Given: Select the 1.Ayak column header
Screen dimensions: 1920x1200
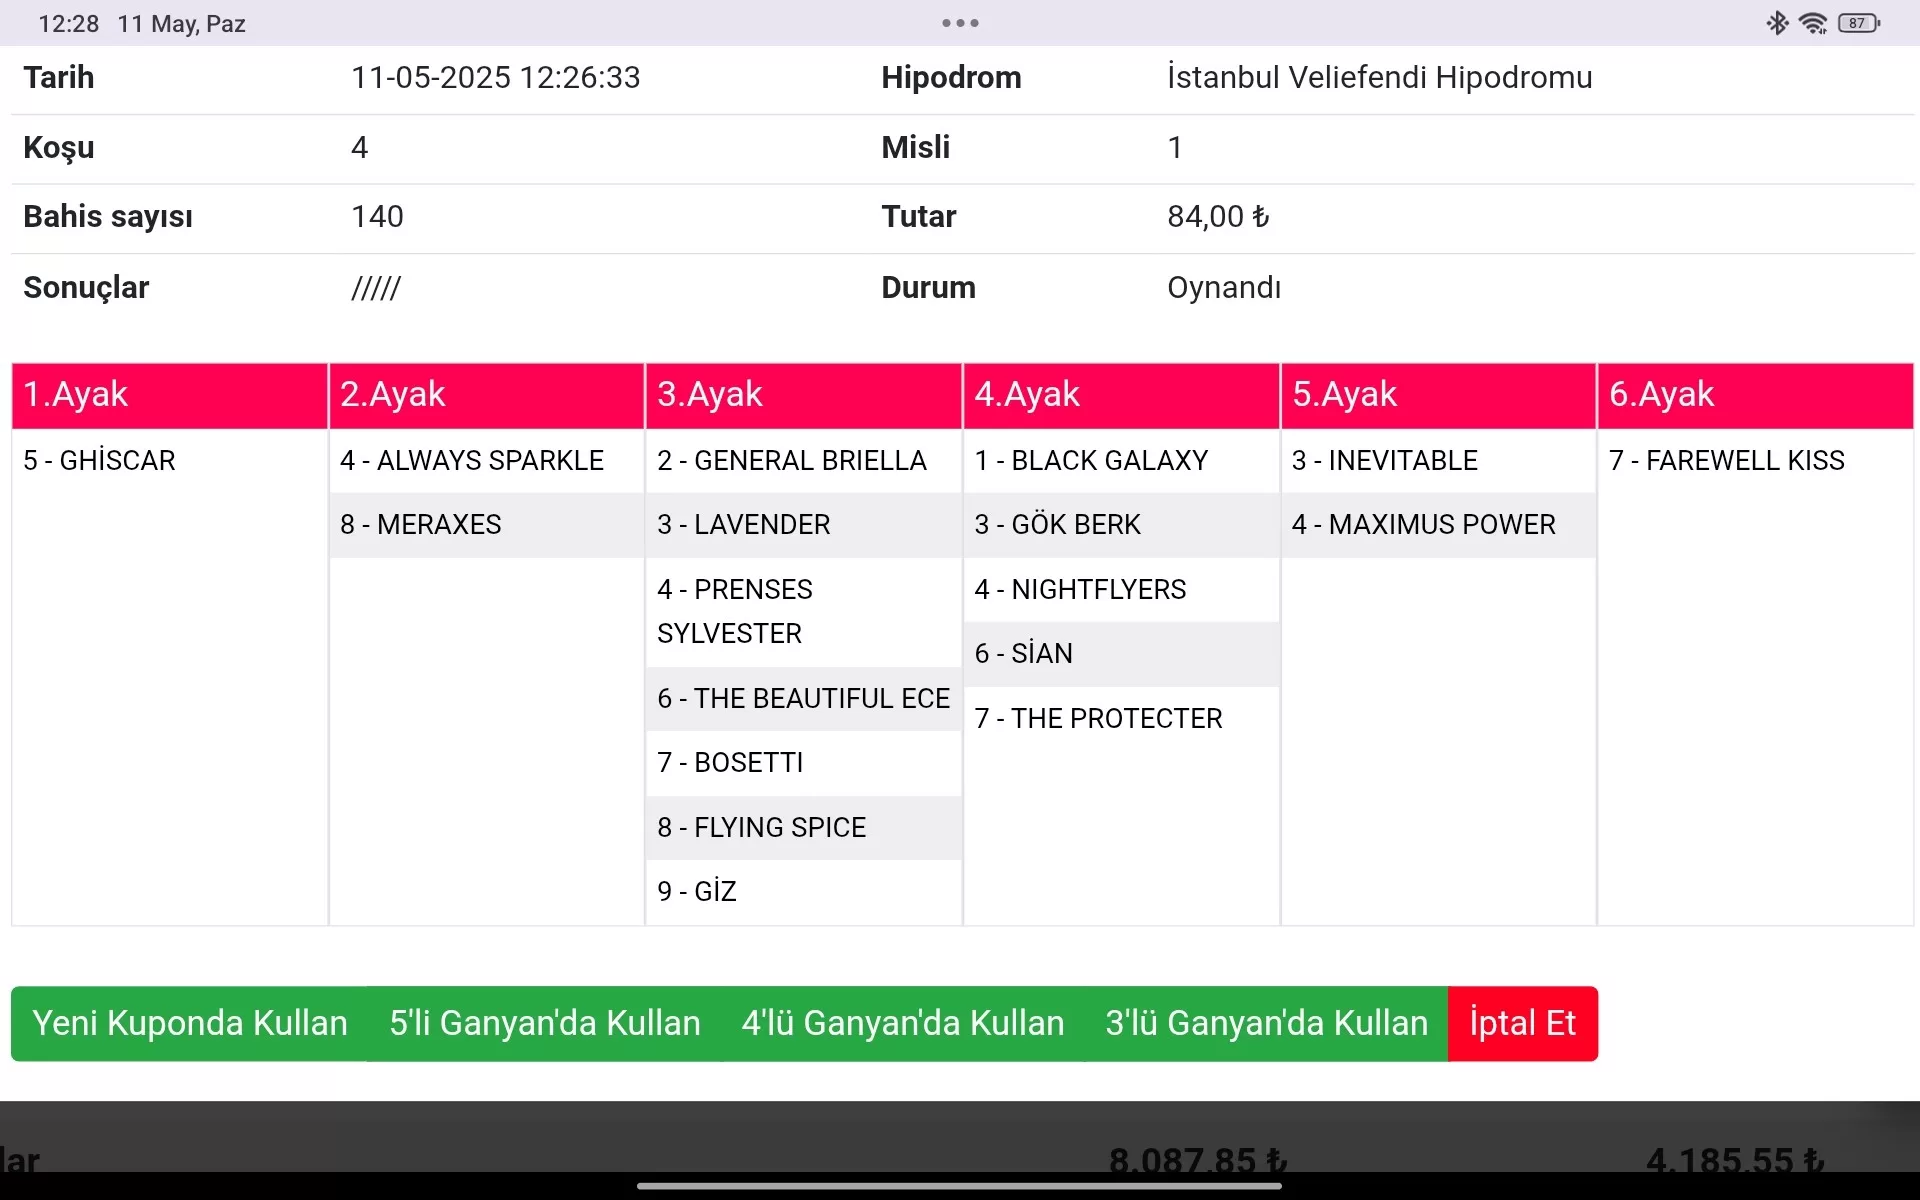Looking at the screenshot, I should (169, 395).
